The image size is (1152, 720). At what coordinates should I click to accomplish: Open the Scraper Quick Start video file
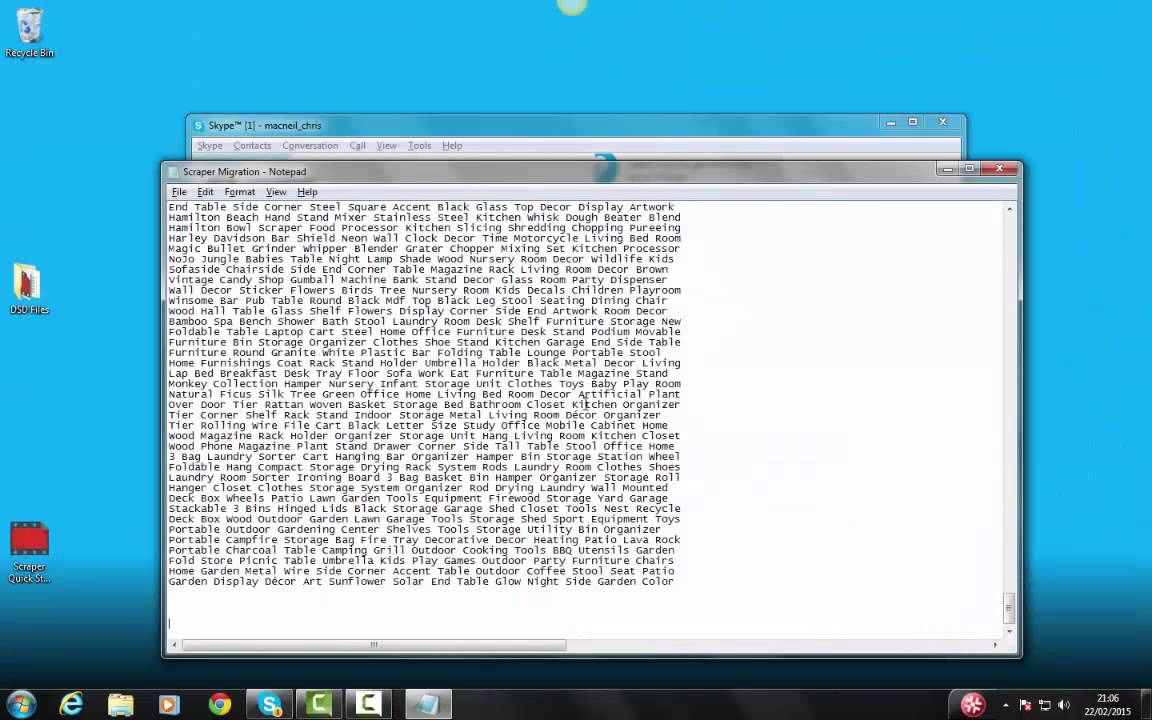[29, 552]
